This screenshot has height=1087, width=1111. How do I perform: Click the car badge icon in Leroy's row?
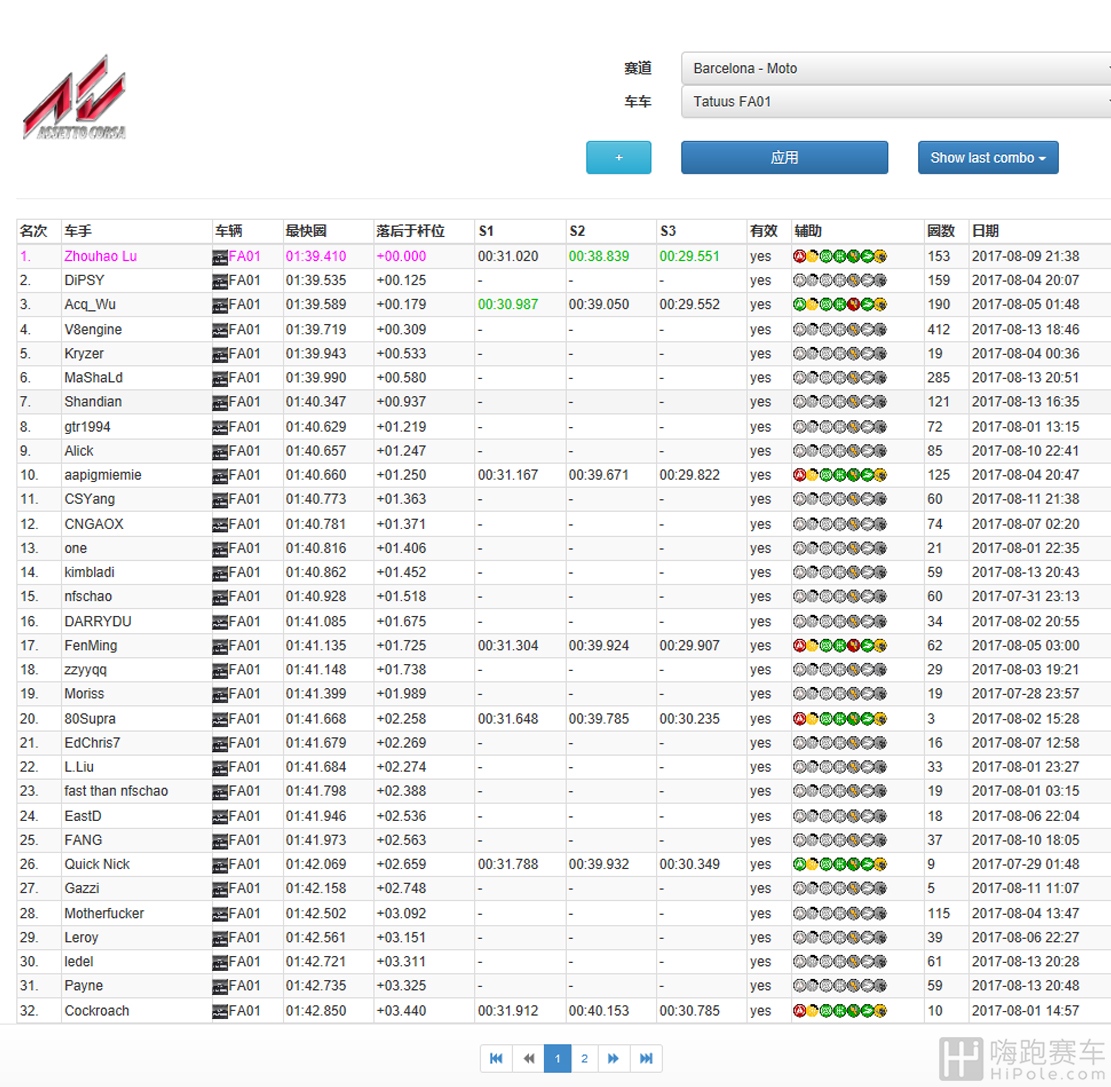pos(220,938)
